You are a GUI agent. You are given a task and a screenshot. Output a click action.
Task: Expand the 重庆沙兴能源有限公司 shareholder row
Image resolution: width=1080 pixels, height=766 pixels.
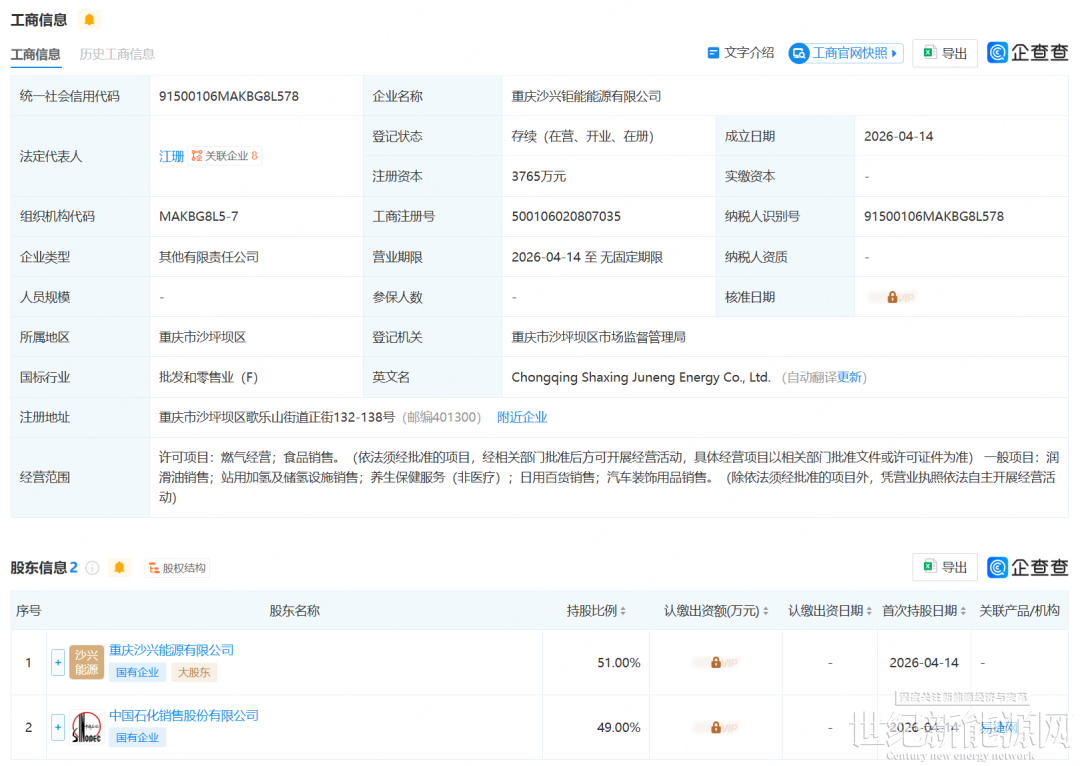[58, 662]
